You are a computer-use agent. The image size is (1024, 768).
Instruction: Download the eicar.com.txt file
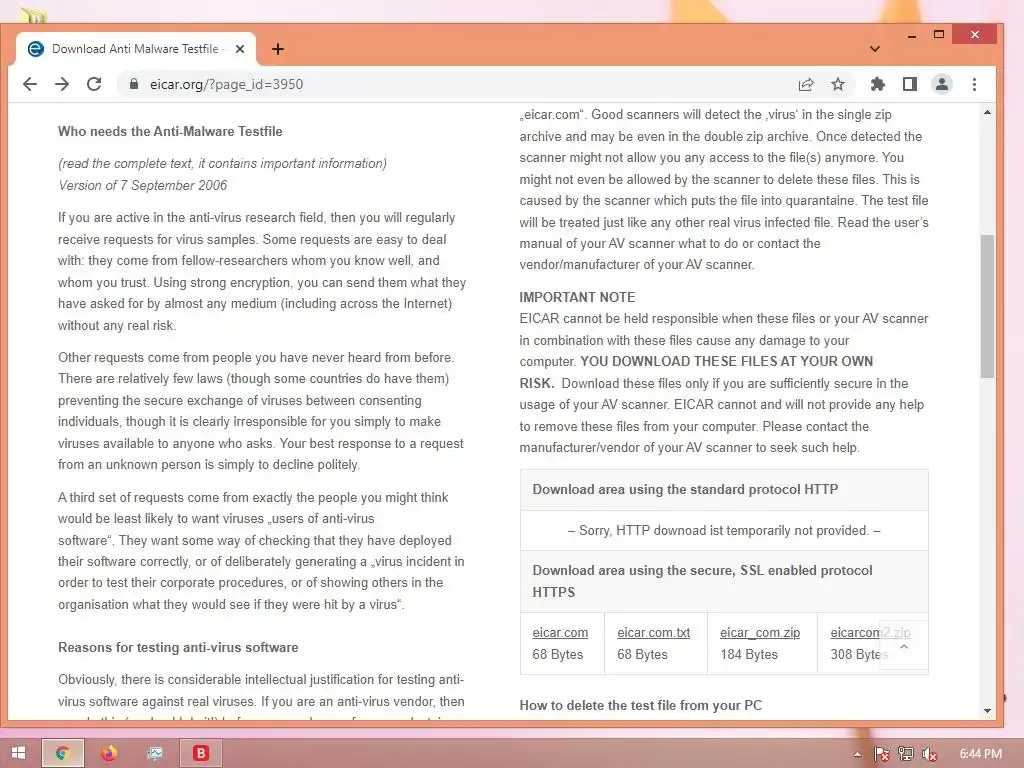(654, 633)
